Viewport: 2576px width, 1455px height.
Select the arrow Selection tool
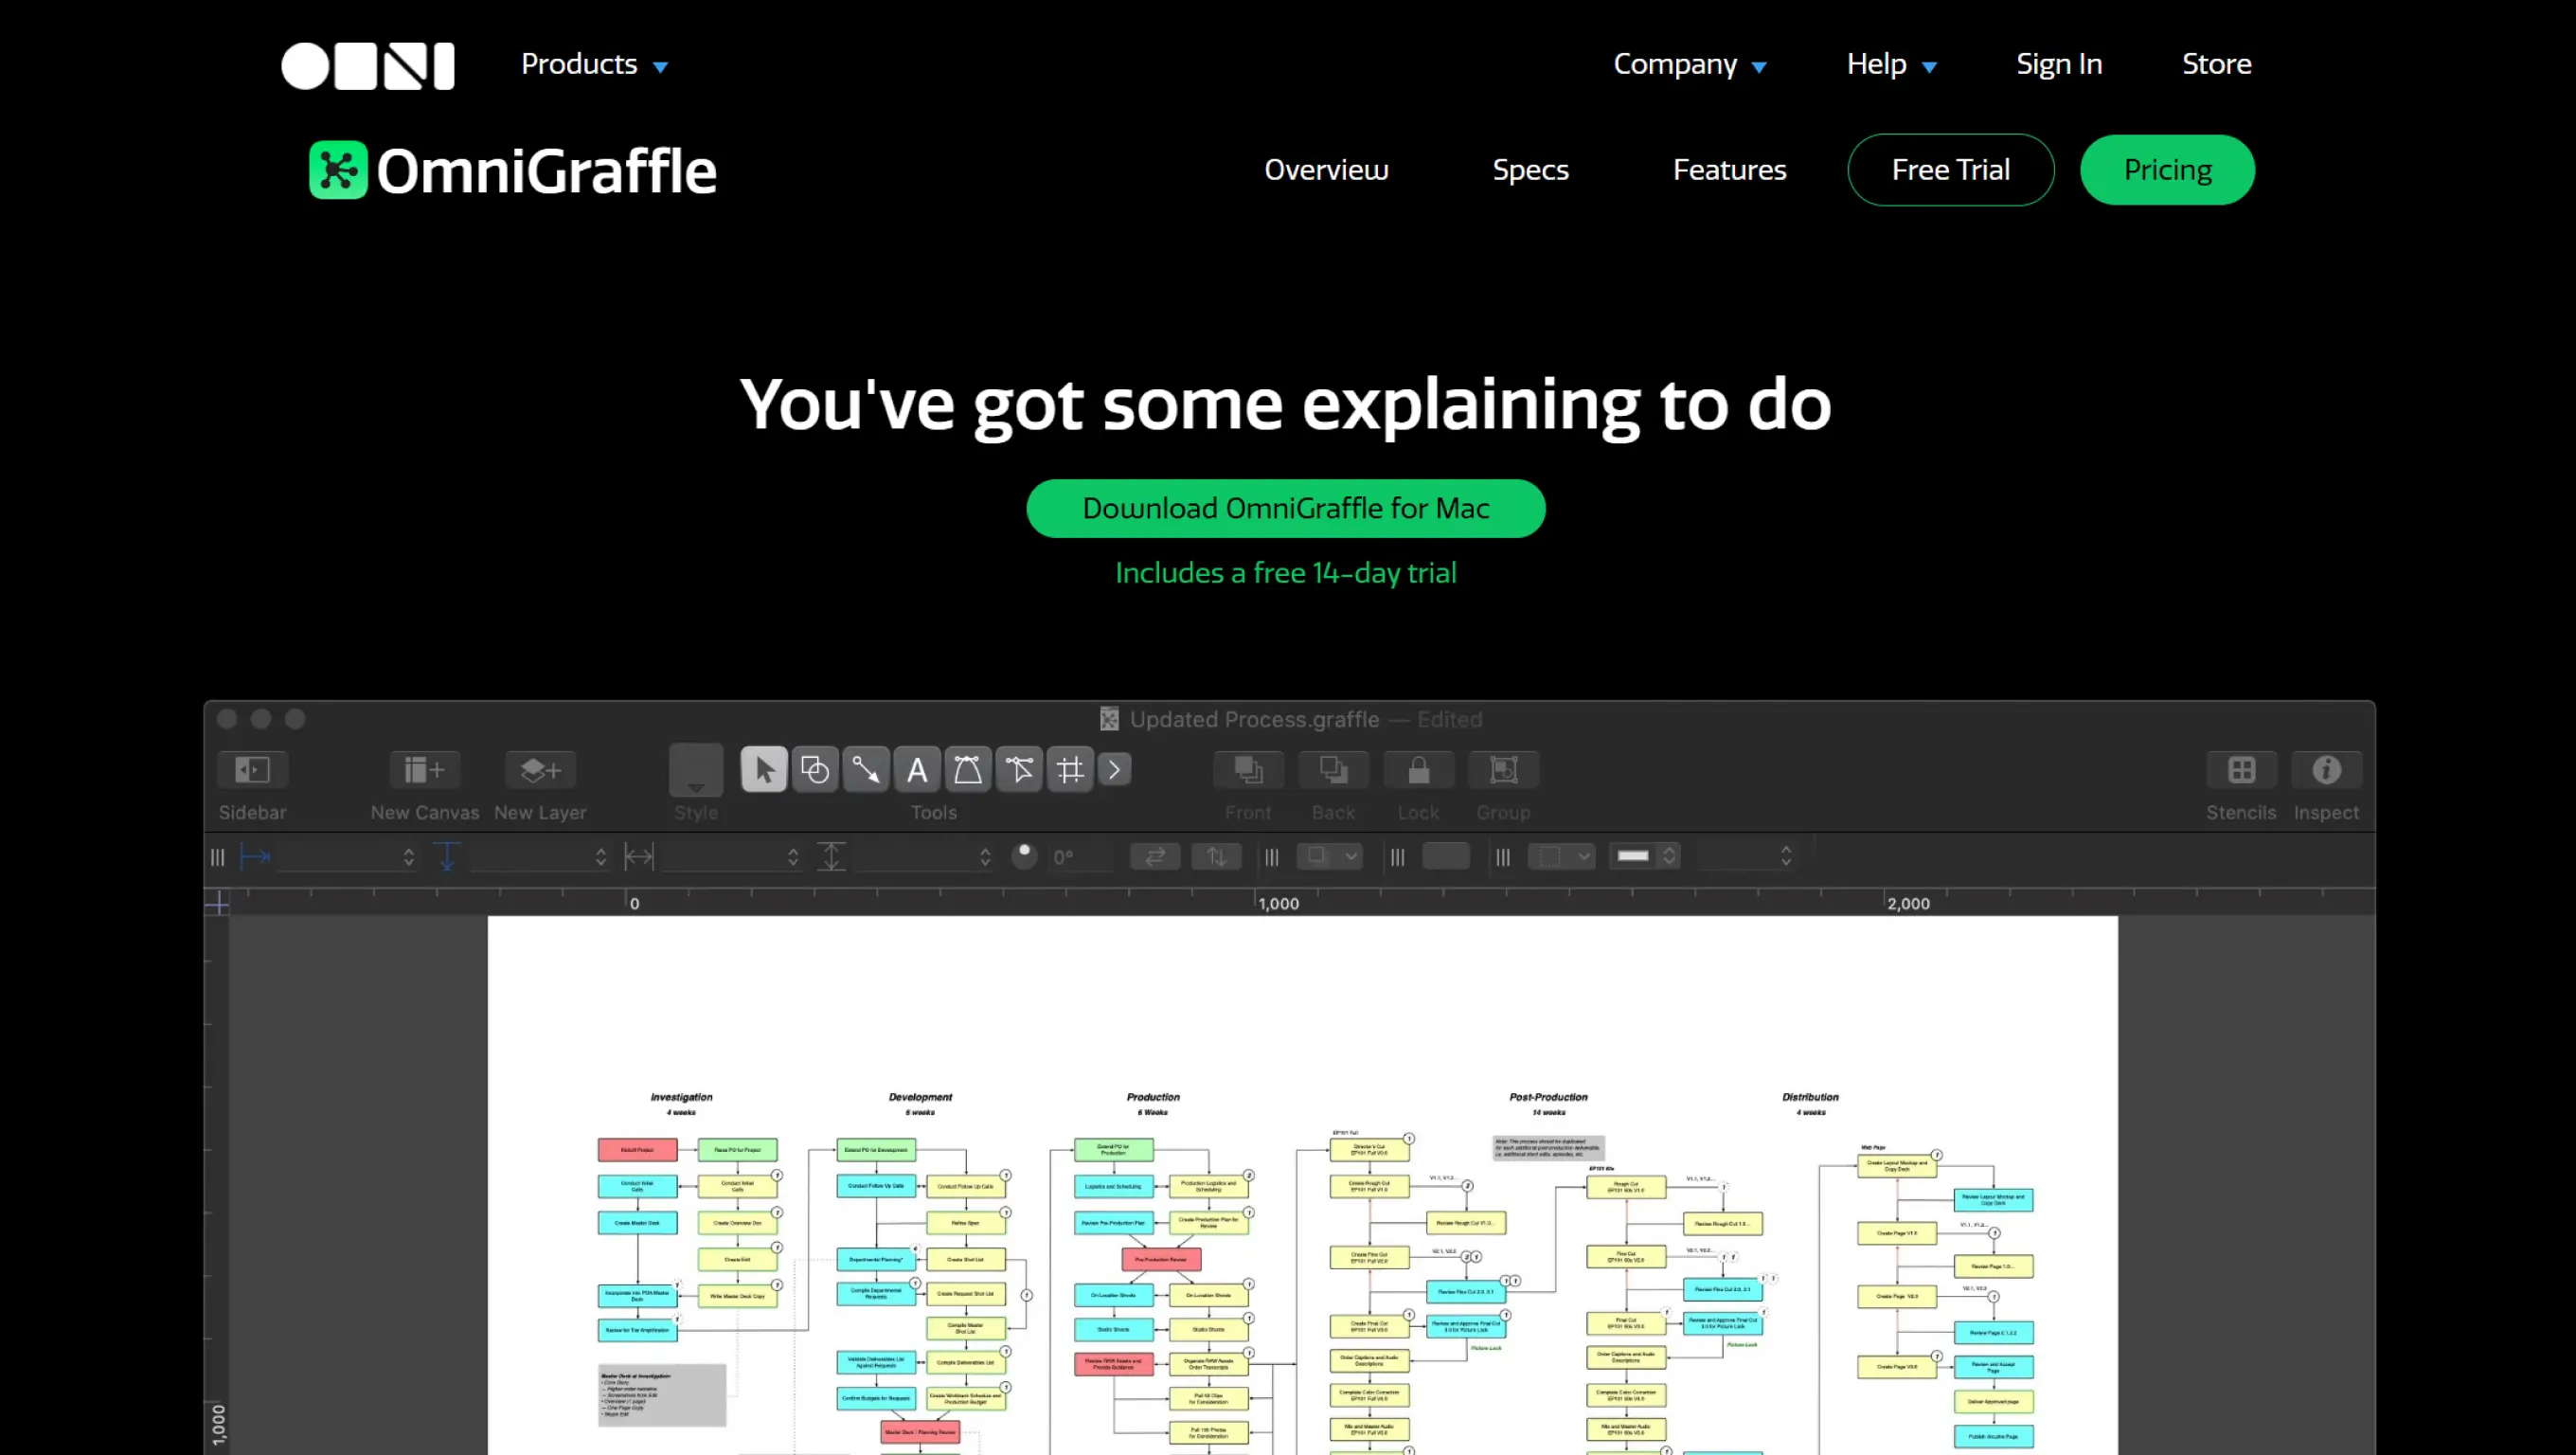(764, 770)
